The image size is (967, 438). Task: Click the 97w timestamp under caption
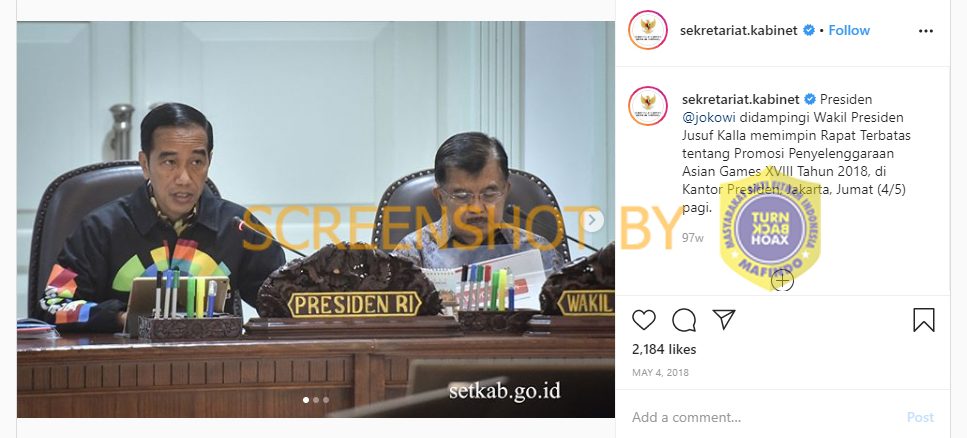pyautogui.click(x=693, y=238)
